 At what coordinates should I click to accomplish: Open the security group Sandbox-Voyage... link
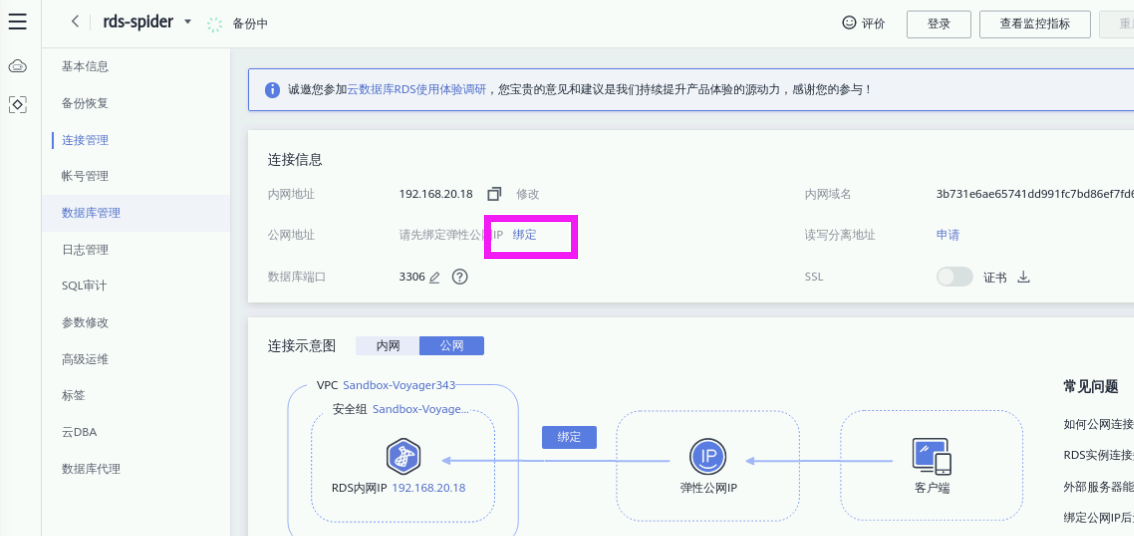[421, 409]
